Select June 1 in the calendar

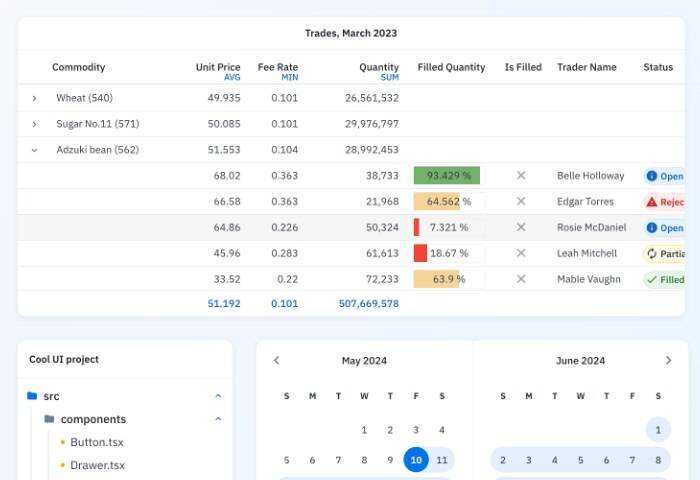(658, 430)
